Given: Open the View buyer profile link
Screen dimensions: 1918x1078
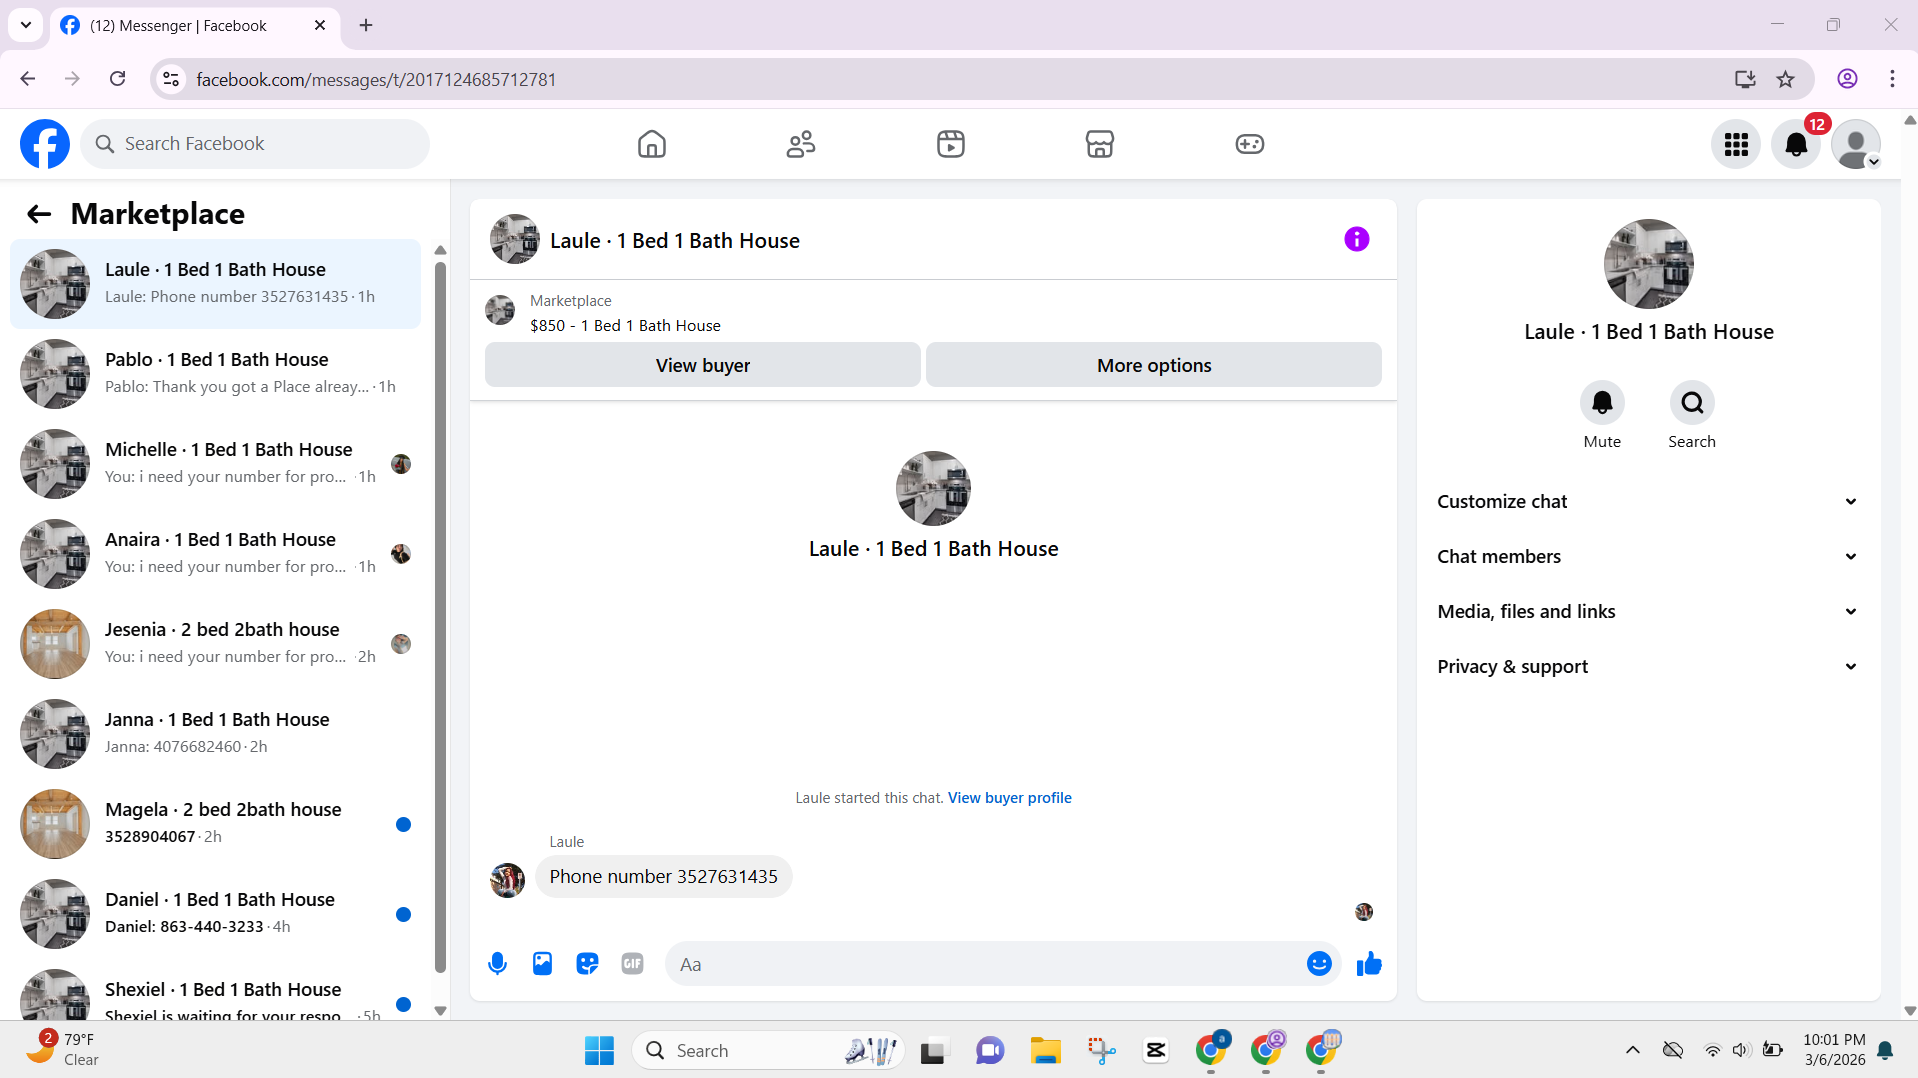Looking at the screenshot, I should [1009, 798].
